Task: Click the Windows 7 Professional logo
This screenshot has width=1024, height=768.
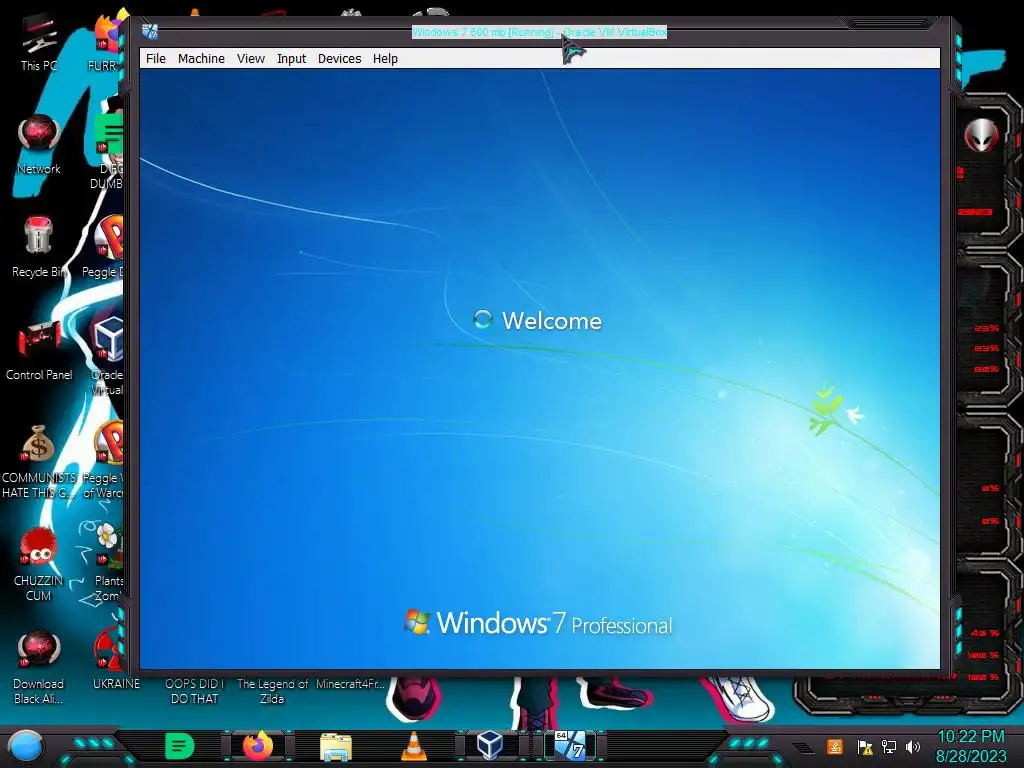Action: 538,622
